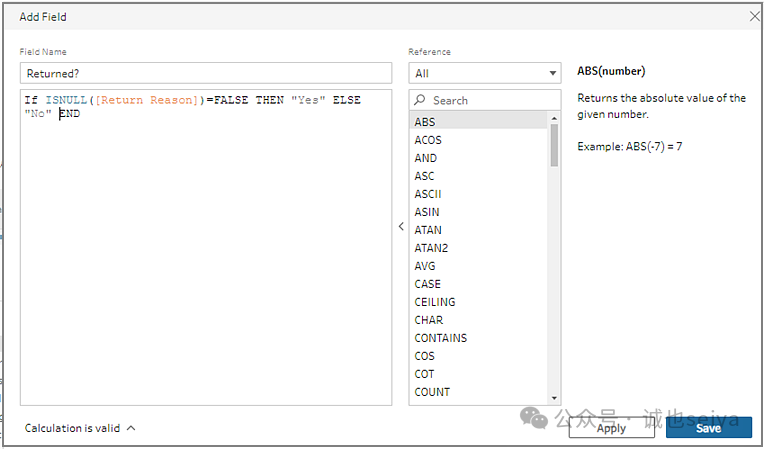Click the ABS(number) help heading
764x449 pixels.
click(611, 71)
